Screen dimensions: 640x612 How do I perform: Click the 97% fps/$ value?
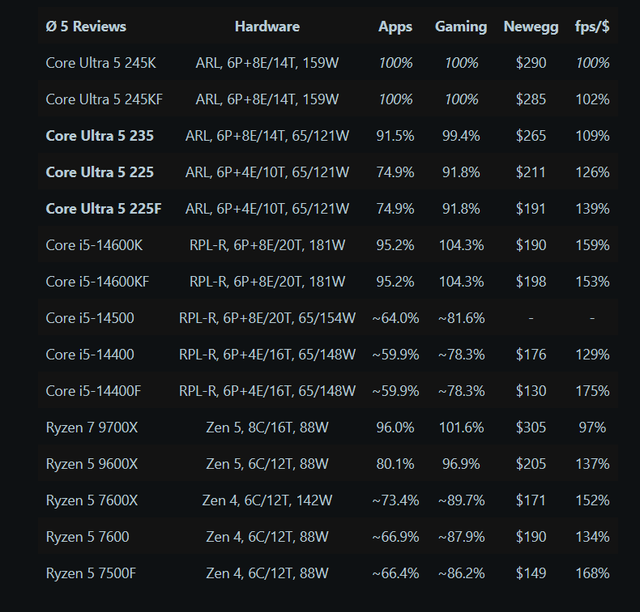(592, 427)
